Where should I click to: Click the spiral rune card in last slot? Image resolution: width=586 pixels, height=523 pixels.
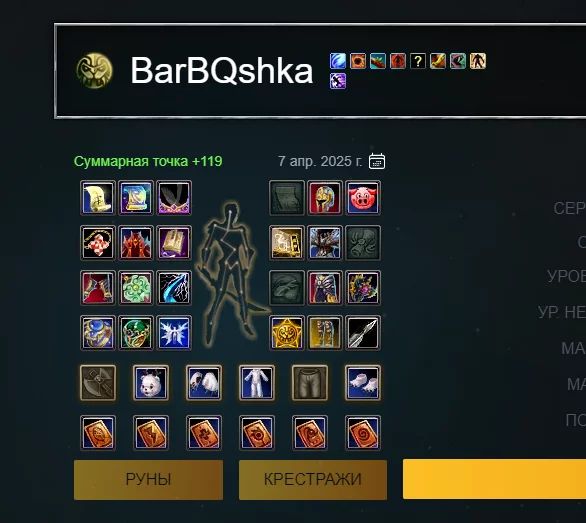[363, 433]
